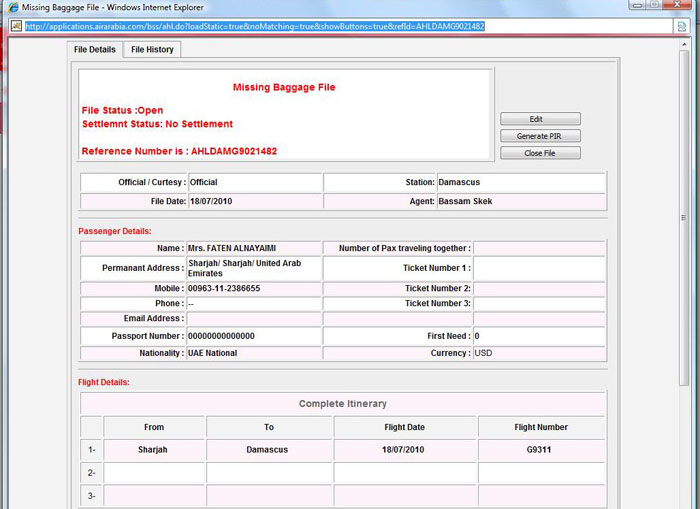Close the Internet Explorer window
This screenshot has height=509, width=700.
[x=678, y=6]
